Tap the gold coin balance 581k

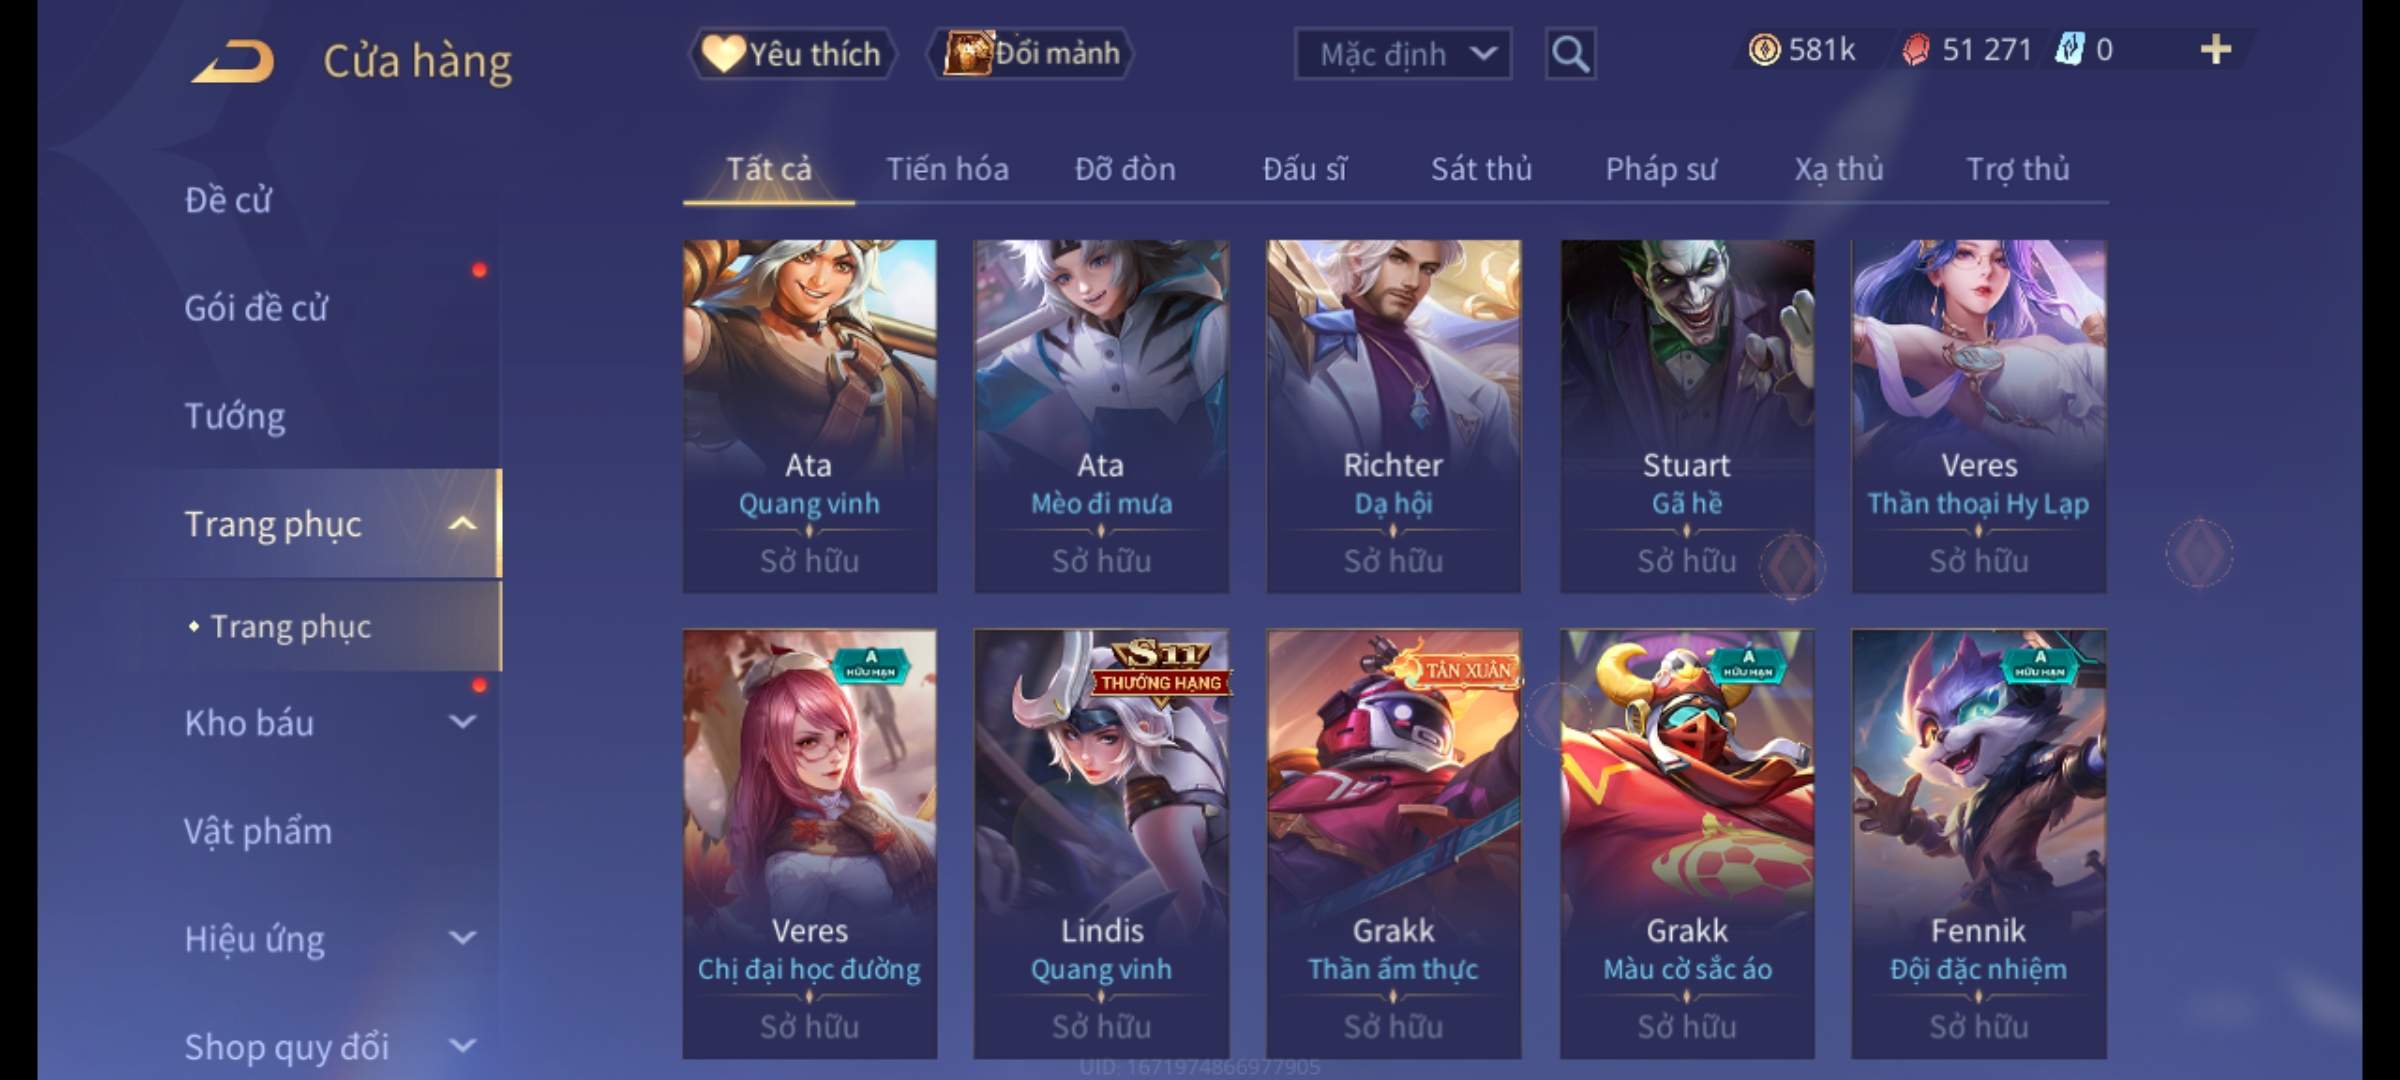click(1802, 50)
